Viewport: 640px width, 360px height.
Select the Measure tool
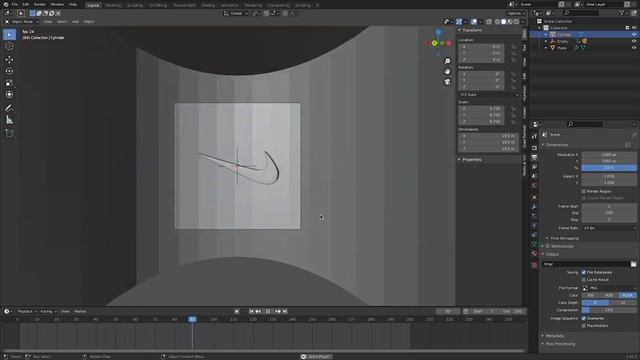click(x=9, y=120)
